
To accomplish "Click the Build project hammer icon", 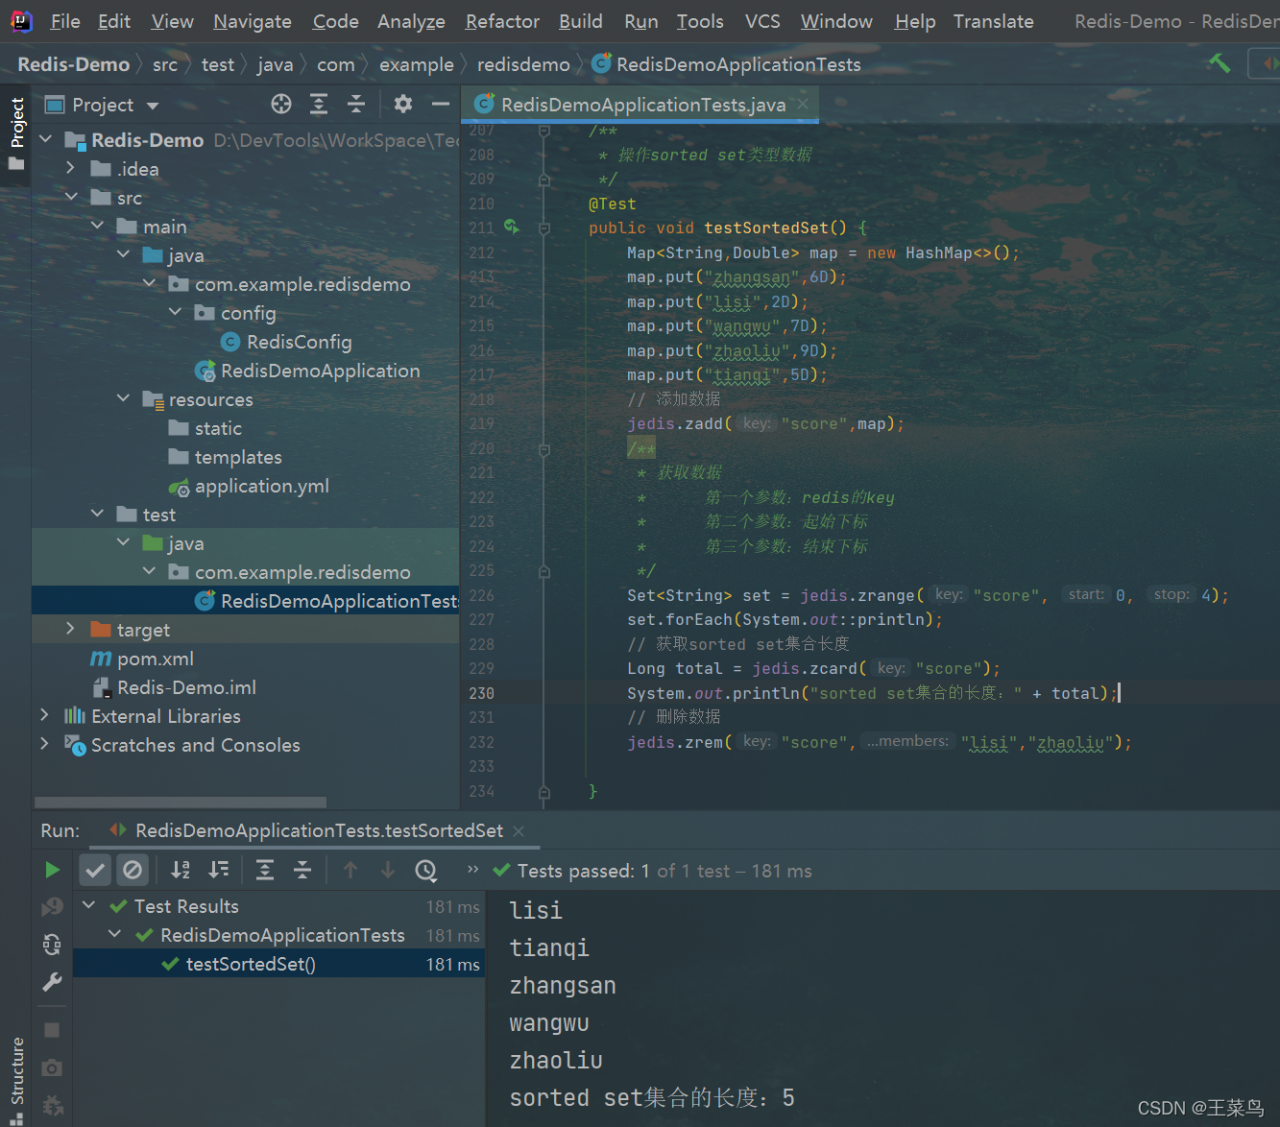I will 1219,63.
